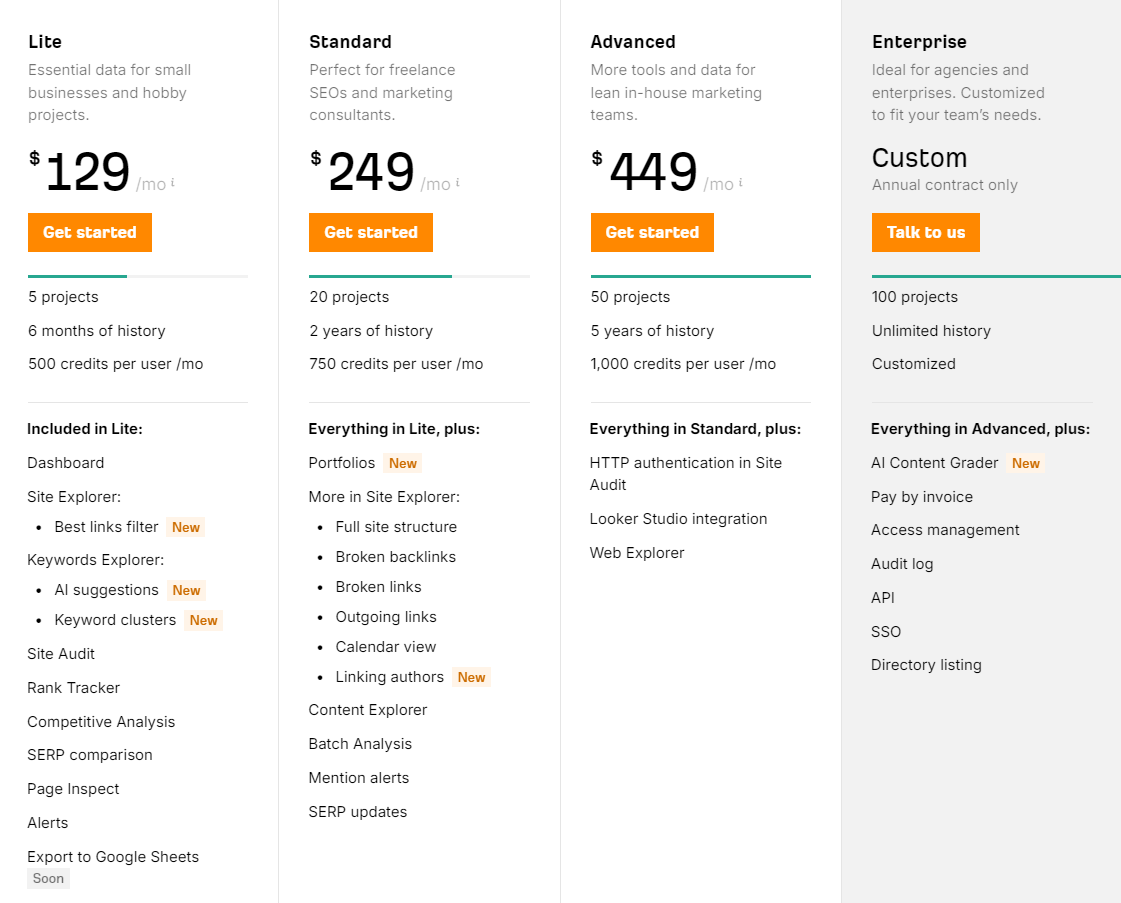Click the New badge next to Portfolios
1121x903 pixels.
tap(402, 463)
